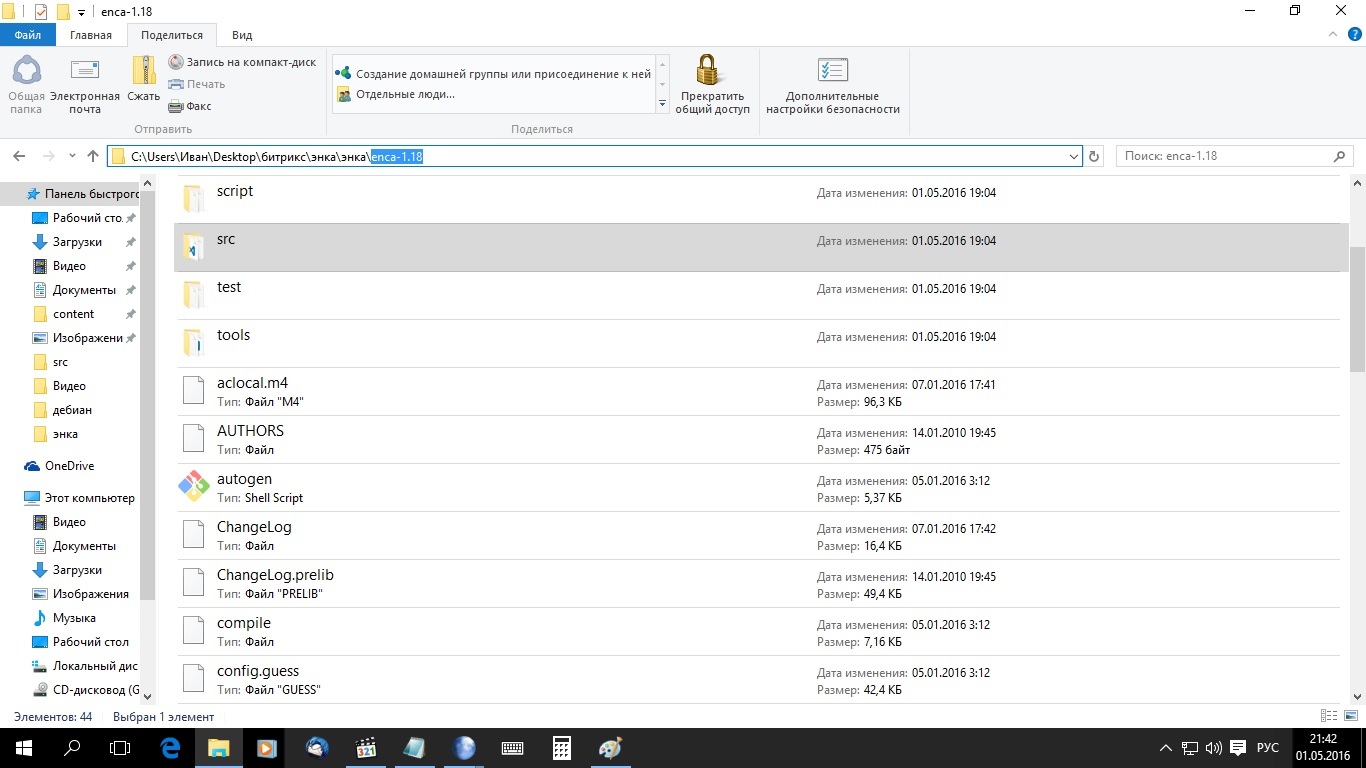1366x768 pixels.
Task: Select the ChangeLog file
Action: (757, 535)
